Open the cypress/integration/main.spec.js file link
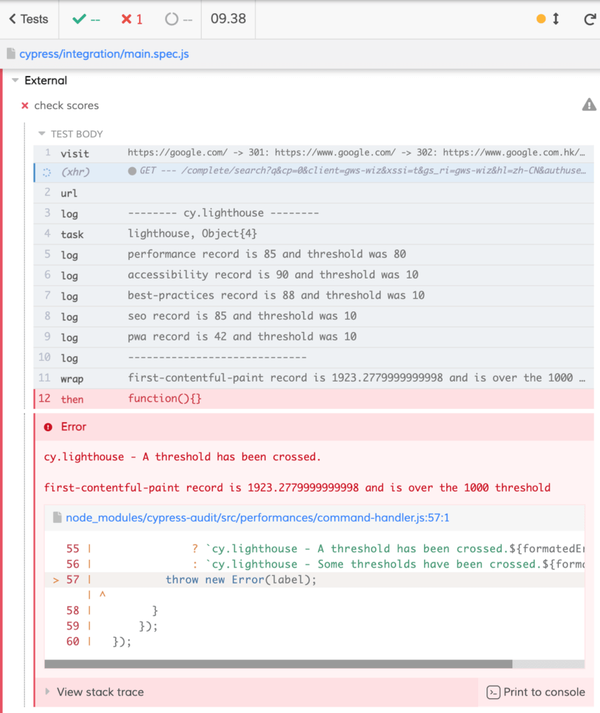600x713 pixels. point(104,54)
